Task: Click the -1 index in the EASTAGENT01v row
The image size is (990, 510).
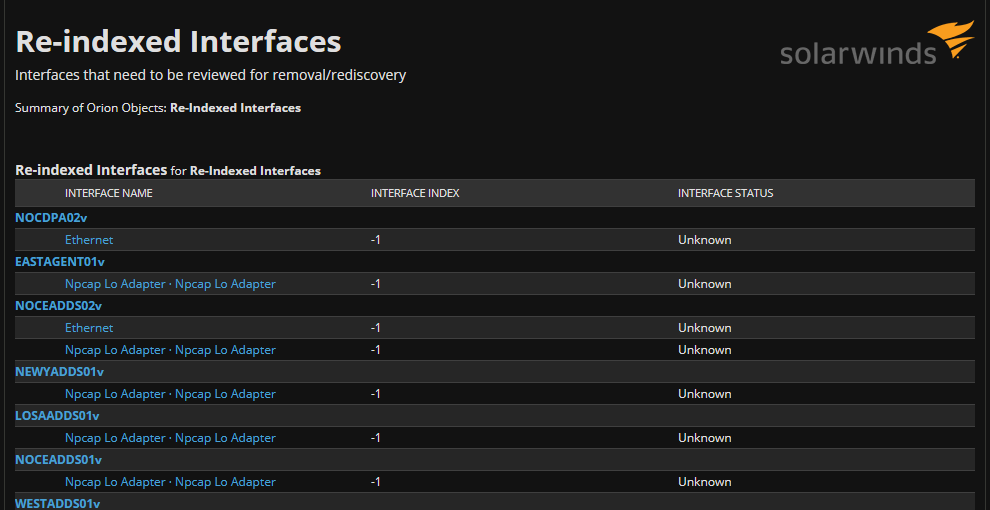Action: [x=376, y=284]
